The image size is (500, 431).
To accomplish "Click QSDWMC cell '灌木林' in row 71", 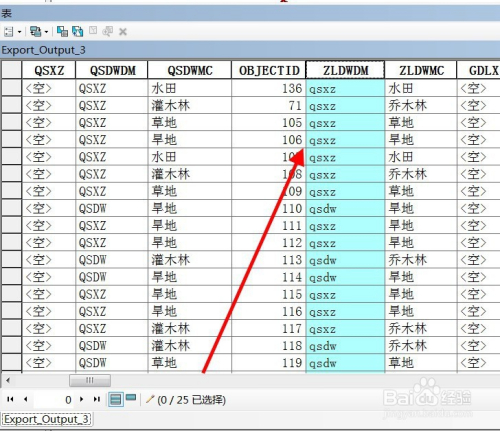I will (x=190, y=105).
